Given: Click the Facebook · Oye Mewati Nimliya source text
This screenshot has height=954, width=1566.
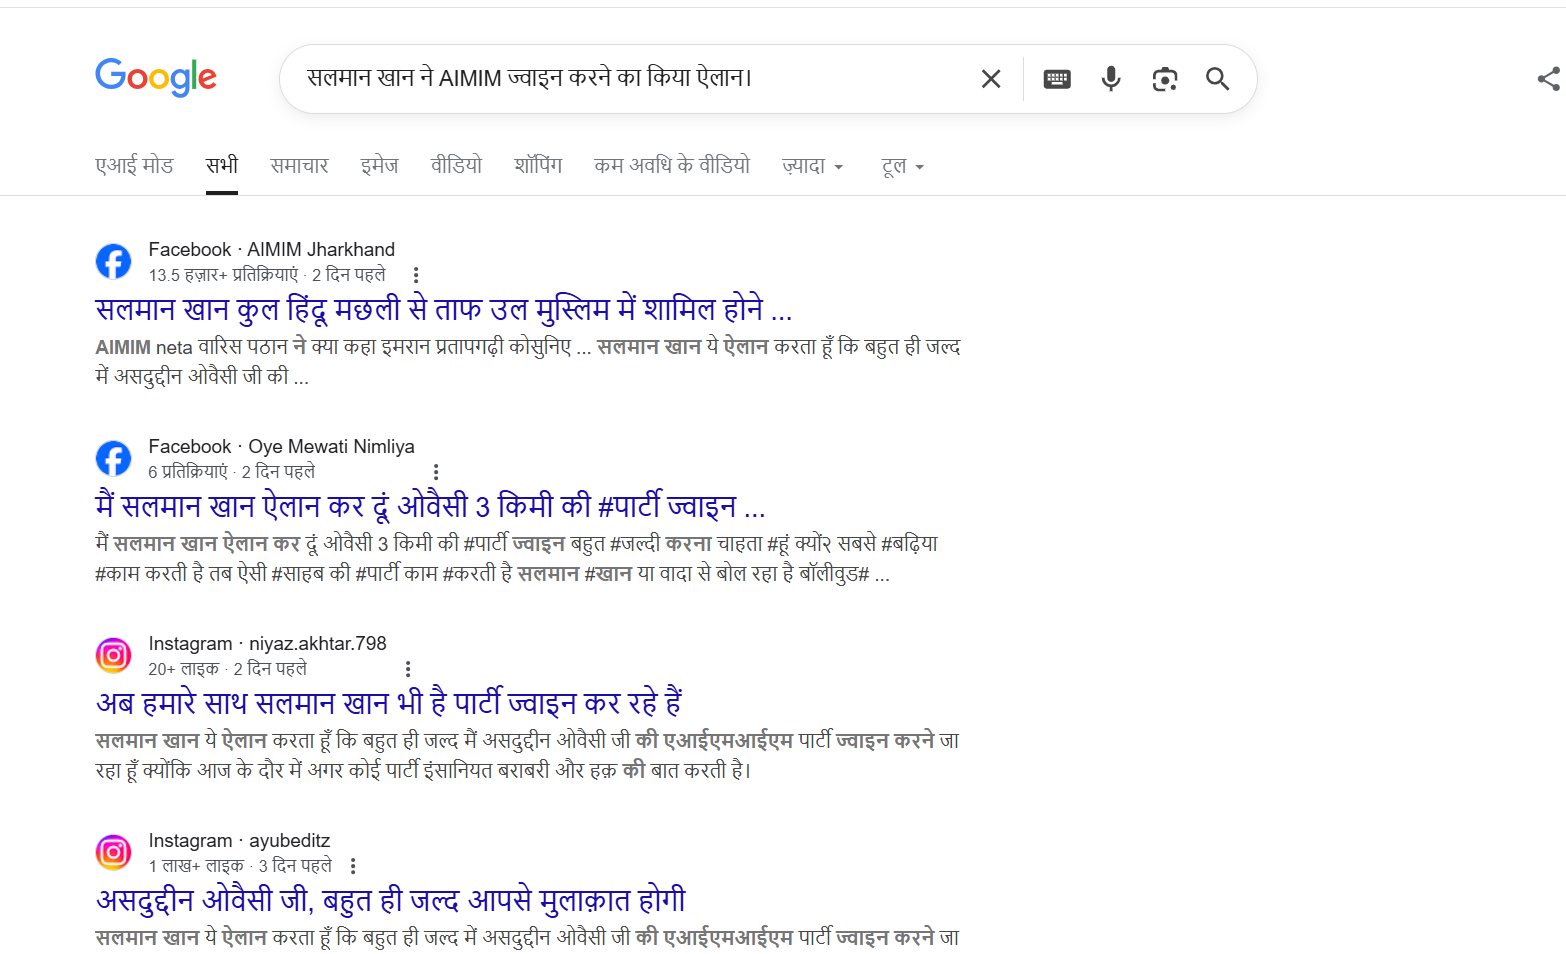Looking at the screenshot, I should [x=281, y=446].
